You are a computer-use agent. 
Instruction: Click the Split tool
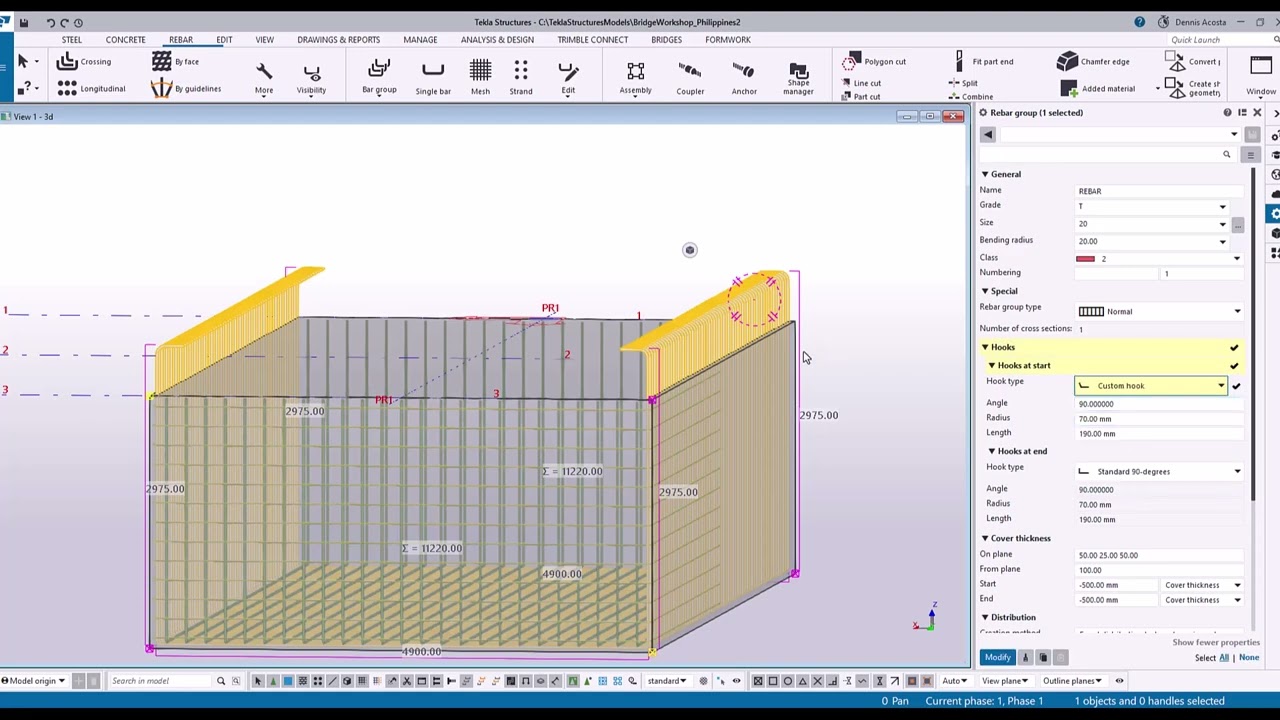point(963,84)
